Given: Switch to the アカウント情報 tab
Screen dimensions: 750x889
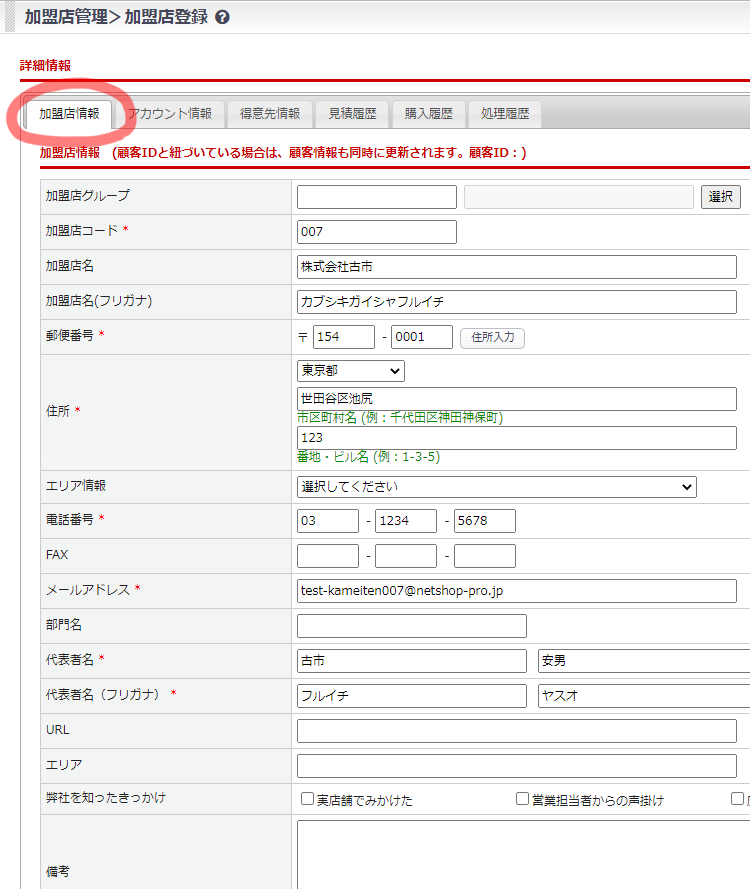Looking at the screenshot, I should tap(169, 114).
